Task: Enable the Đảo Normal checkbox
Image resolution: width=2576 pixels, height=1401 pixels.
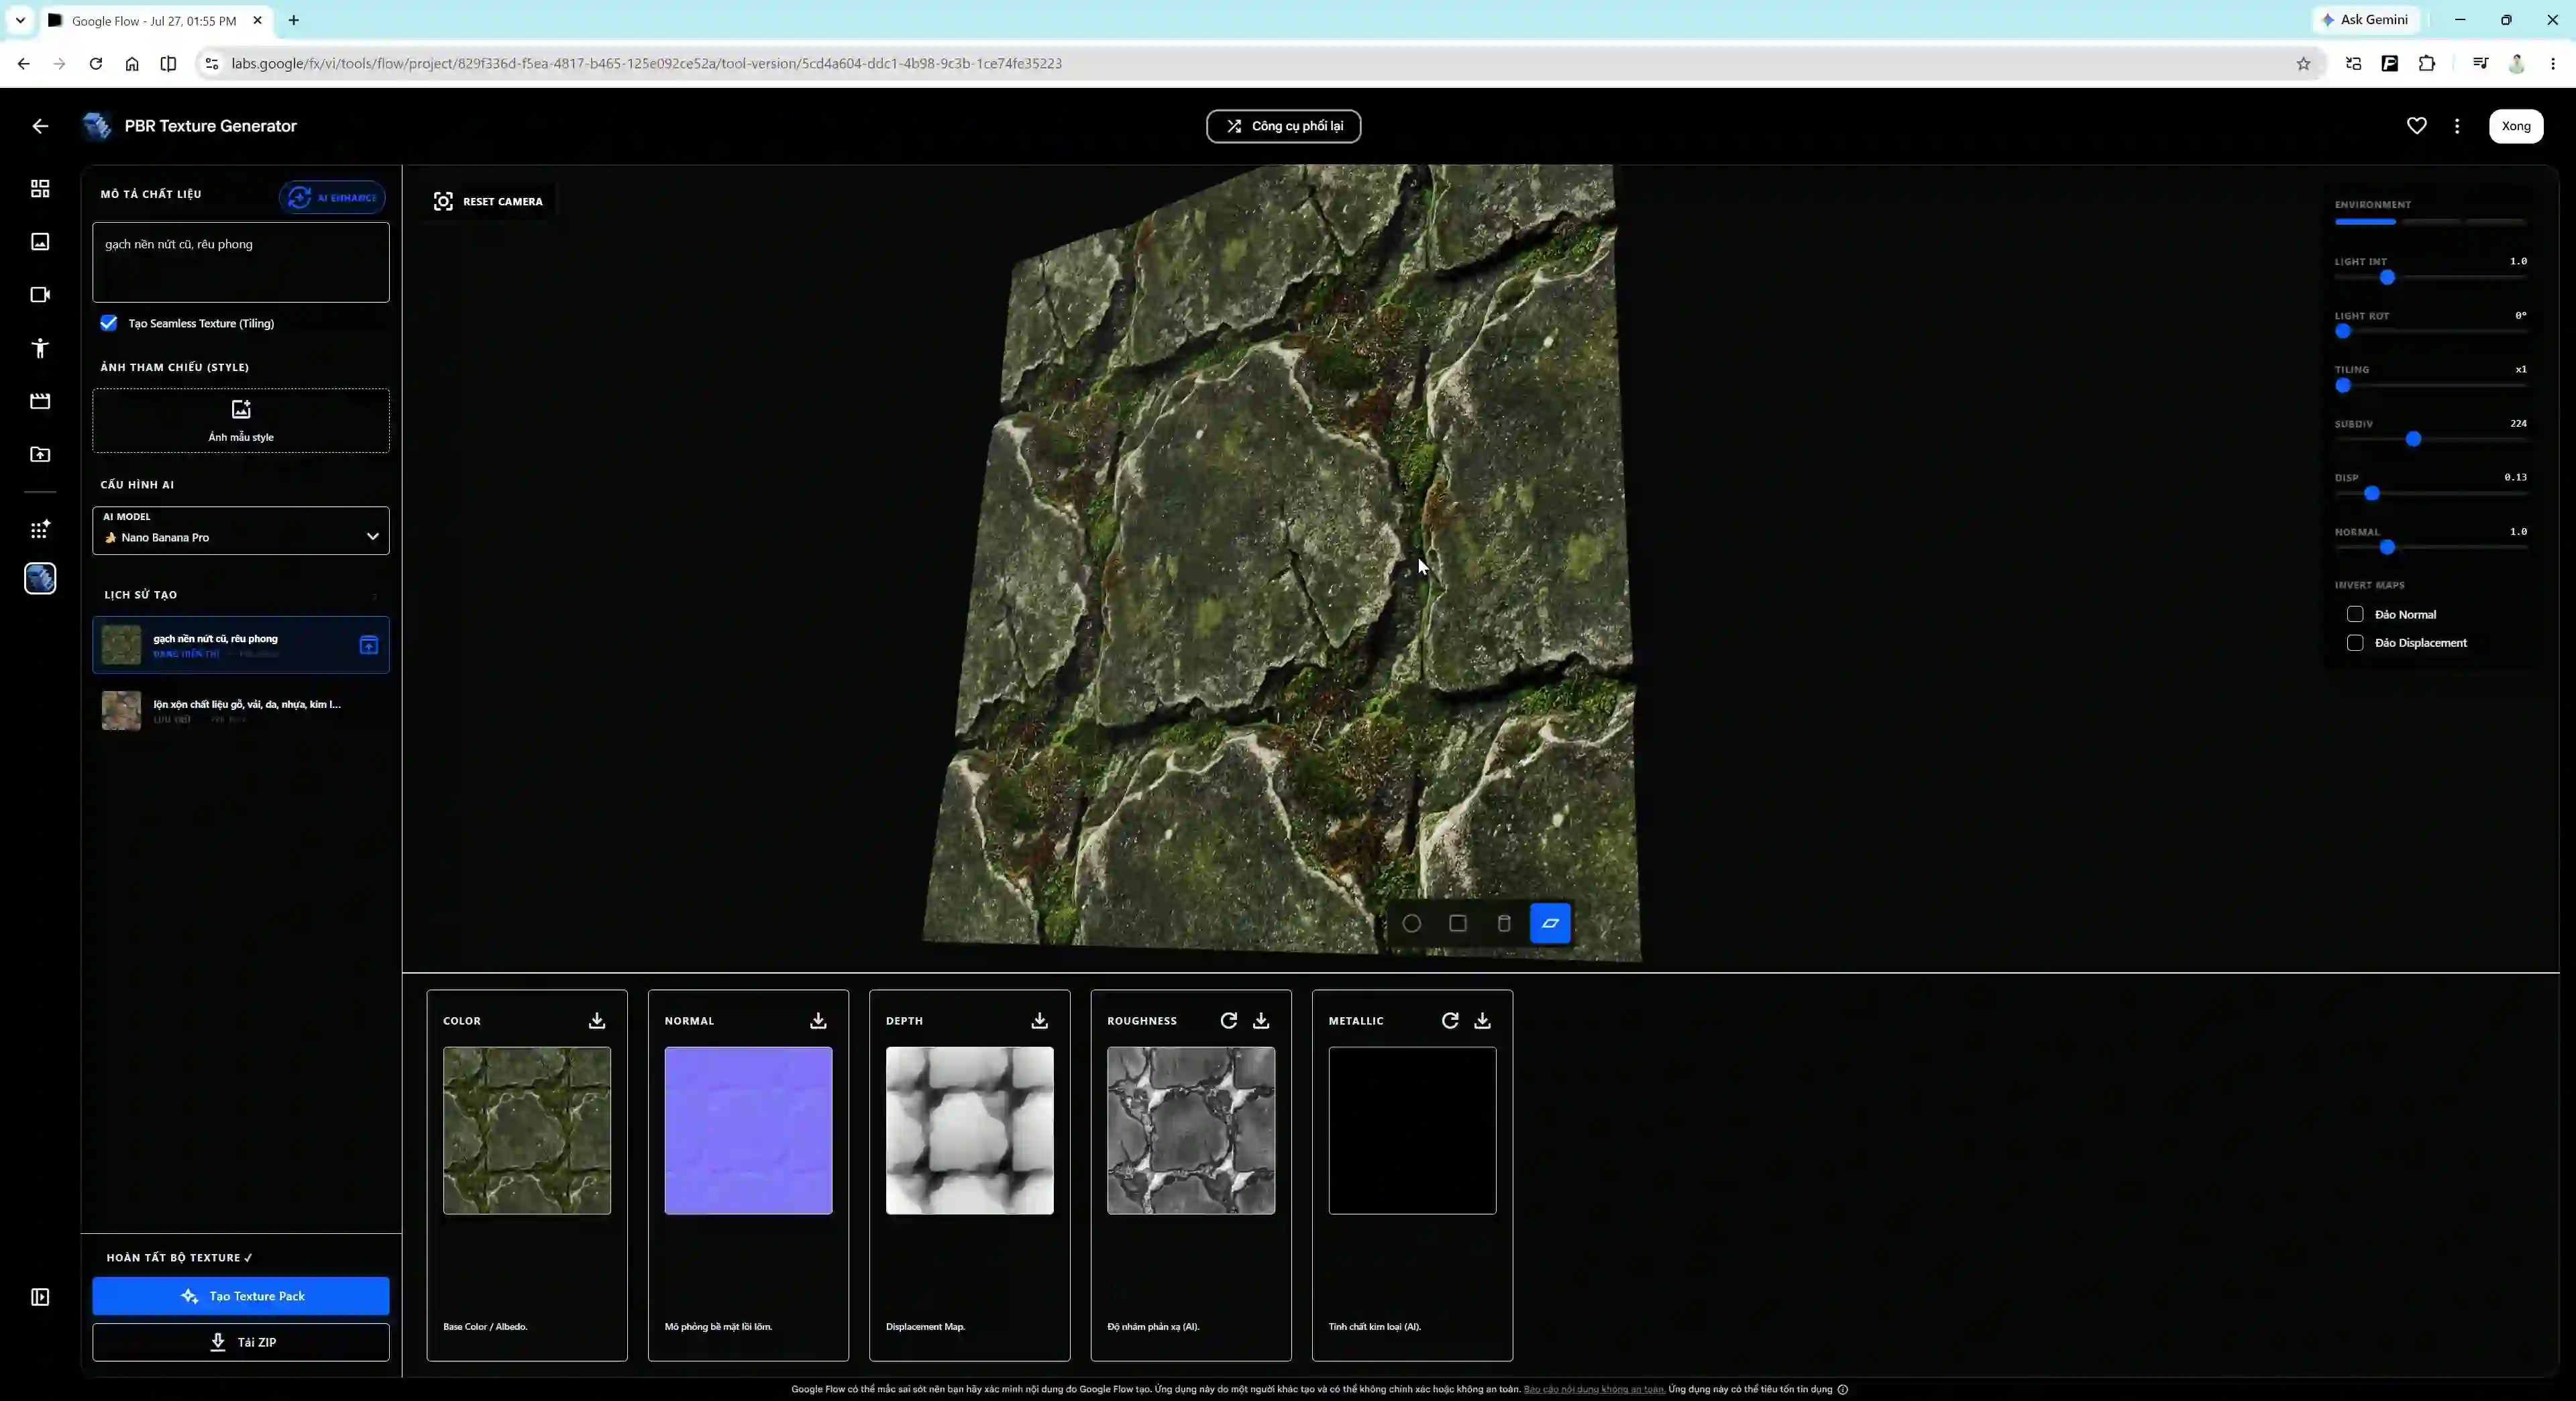Action: coord(2355,614)
